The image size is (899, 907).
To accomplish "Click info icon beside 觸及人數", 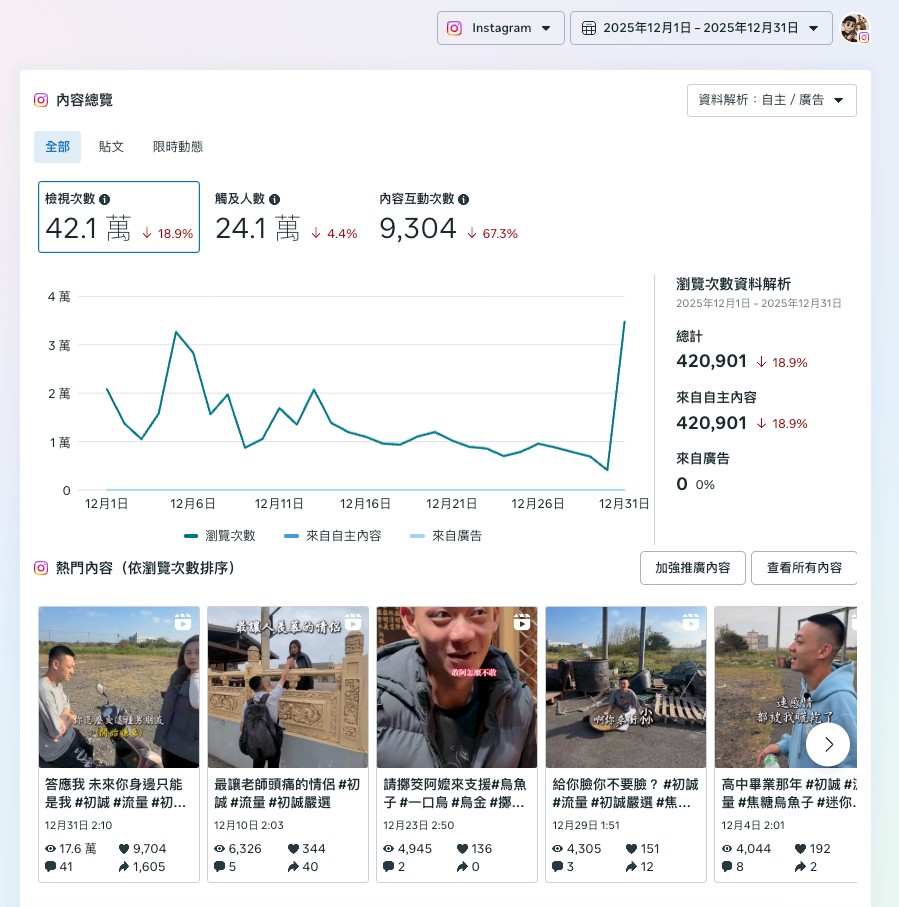I will pyautogui.click(x=275, y=200).
